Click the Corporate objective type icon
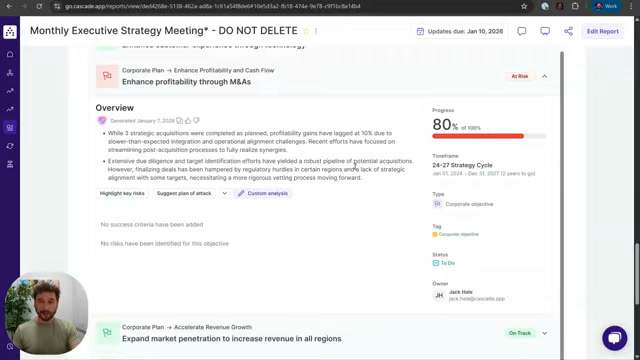Viewport: 640px width, 360px height. [x=437, y=204]
